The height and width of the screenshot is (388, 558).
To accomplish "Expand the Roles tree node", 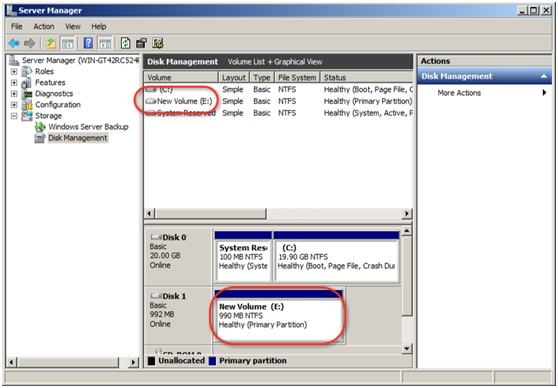I will [x=14, y=72].
